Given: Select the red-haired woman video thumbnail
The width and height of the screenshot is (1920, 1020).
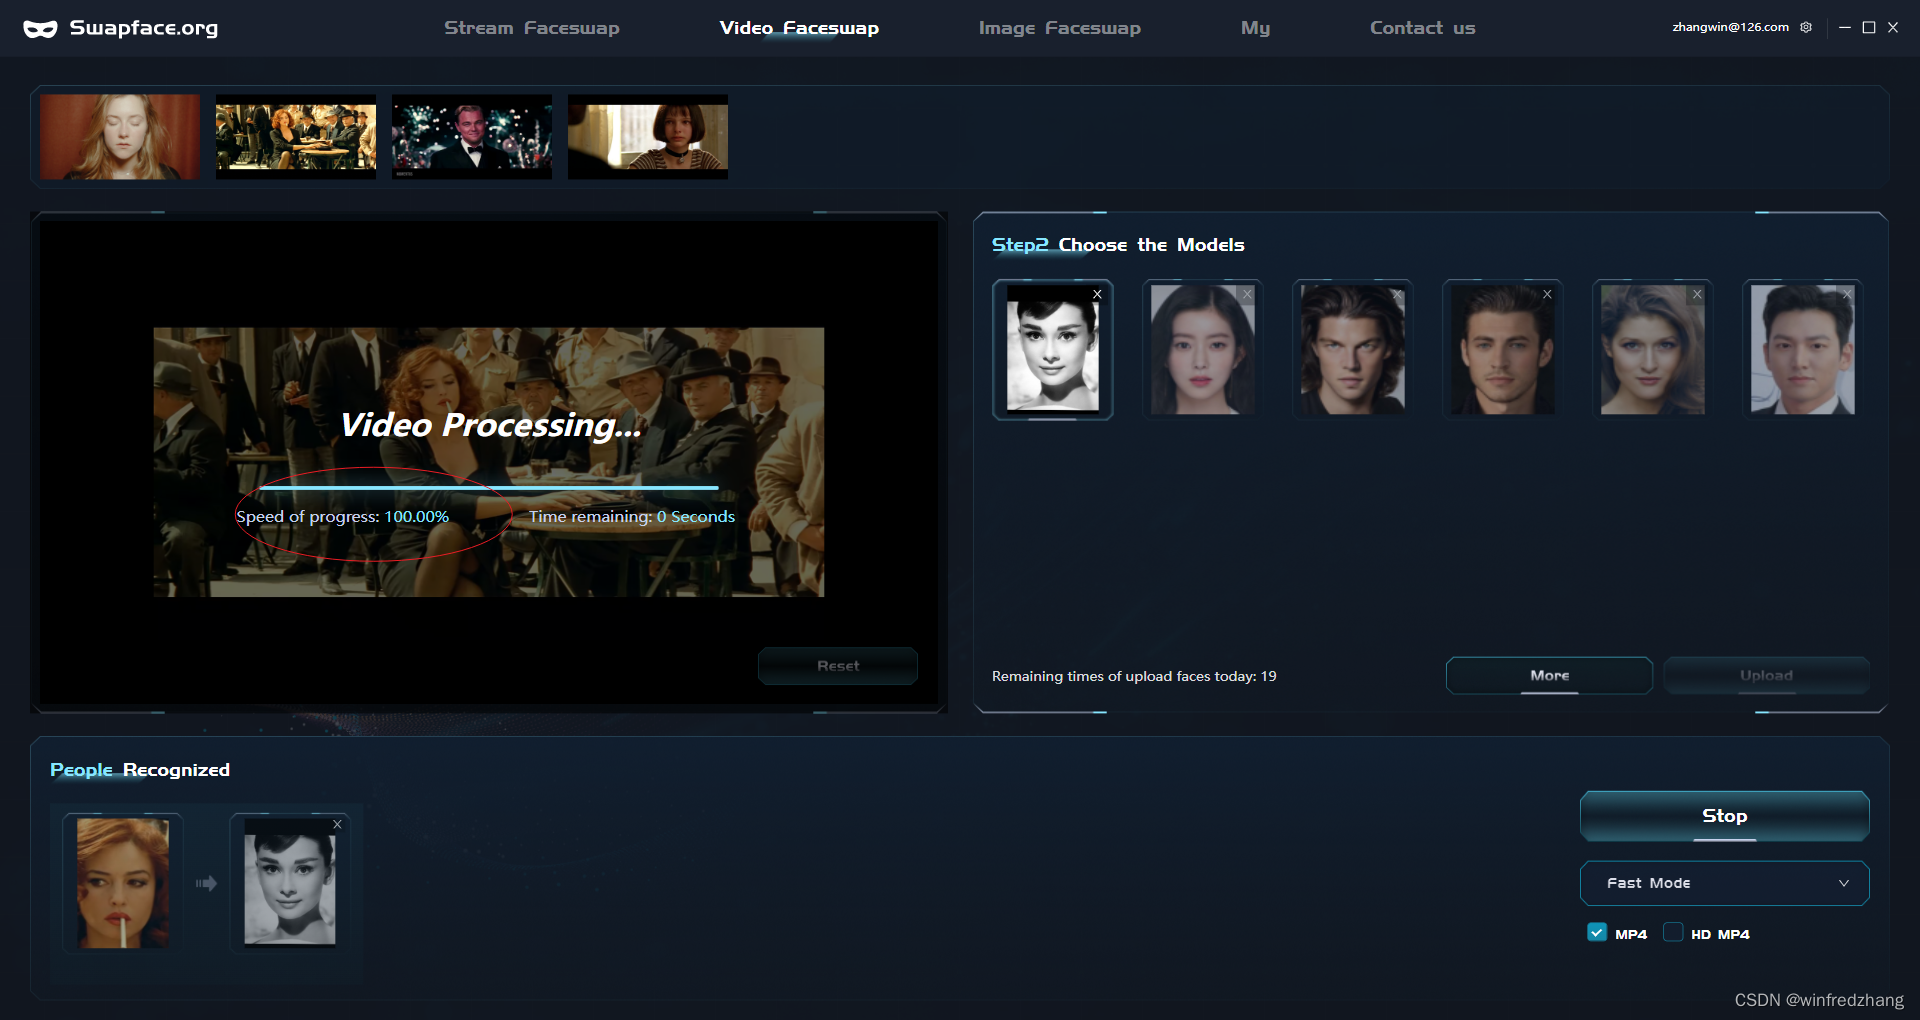Looking at the screenshot, I should (120, 137).
